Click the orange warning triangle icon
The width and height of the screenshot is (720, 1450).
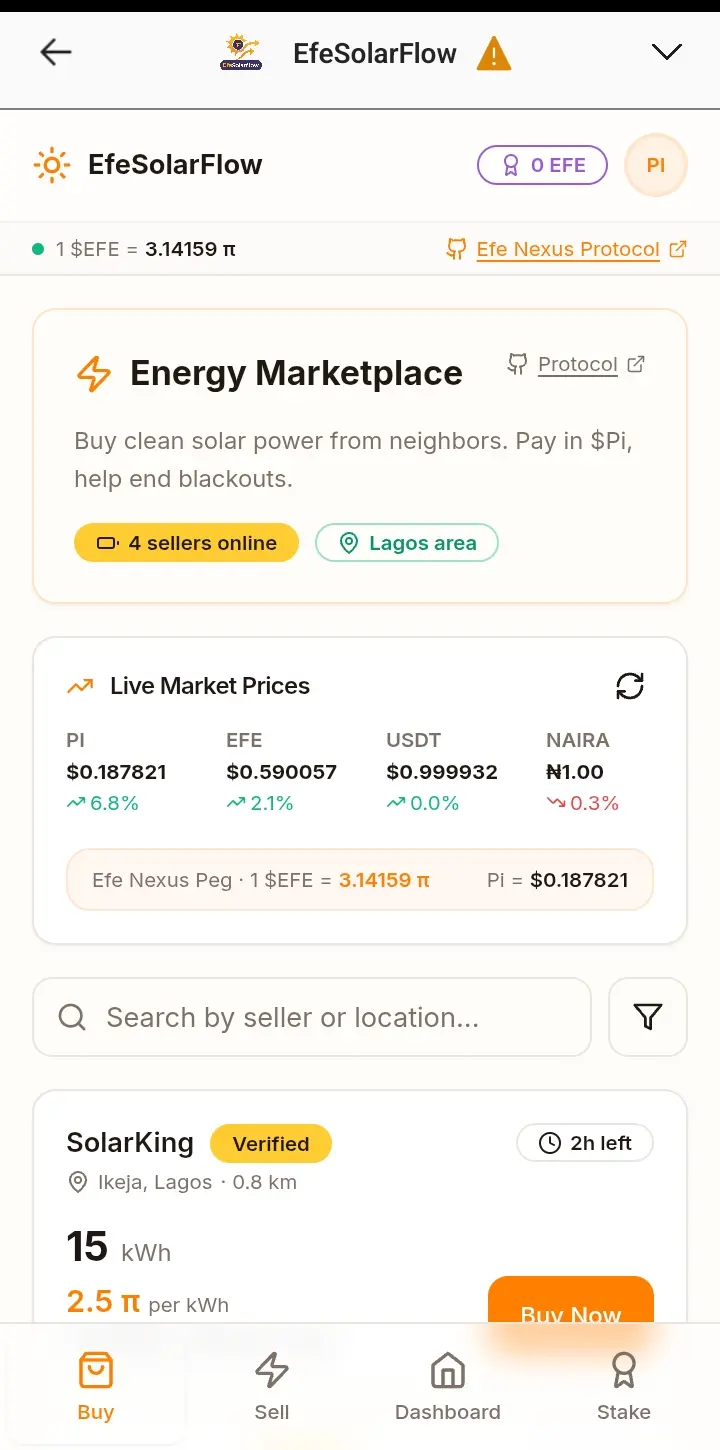point(494,54)
